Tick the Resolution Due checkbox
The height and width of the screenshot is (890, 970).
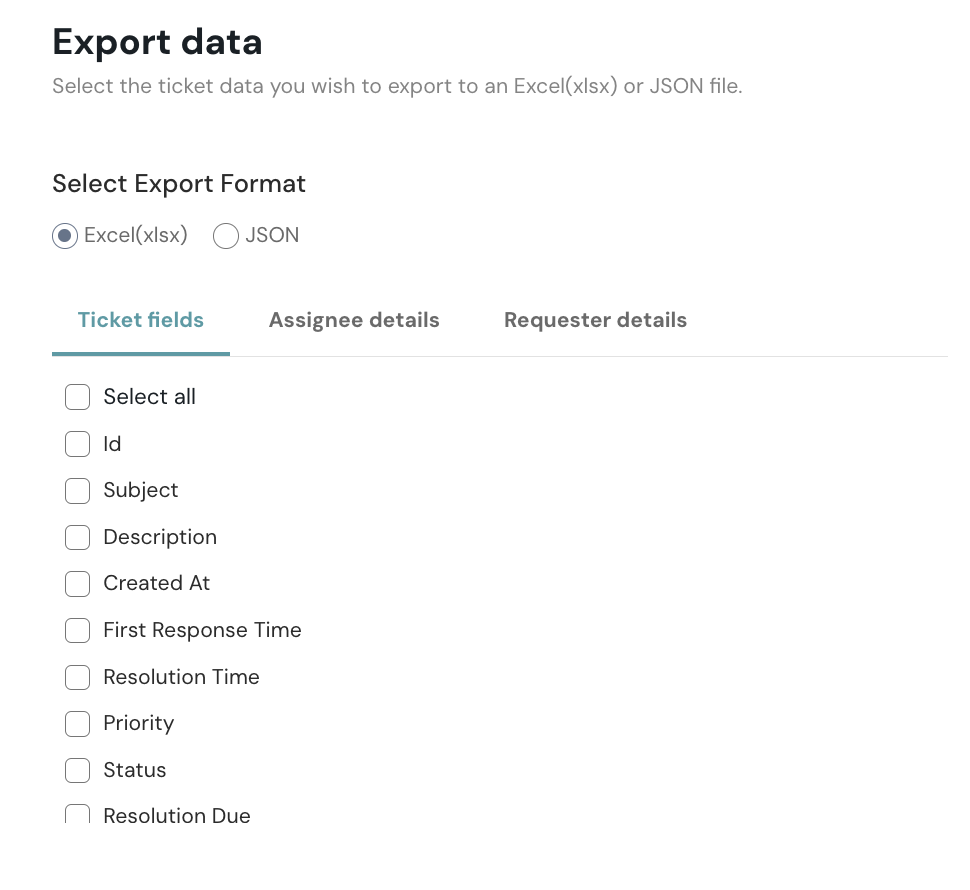(x=78, y=814)
